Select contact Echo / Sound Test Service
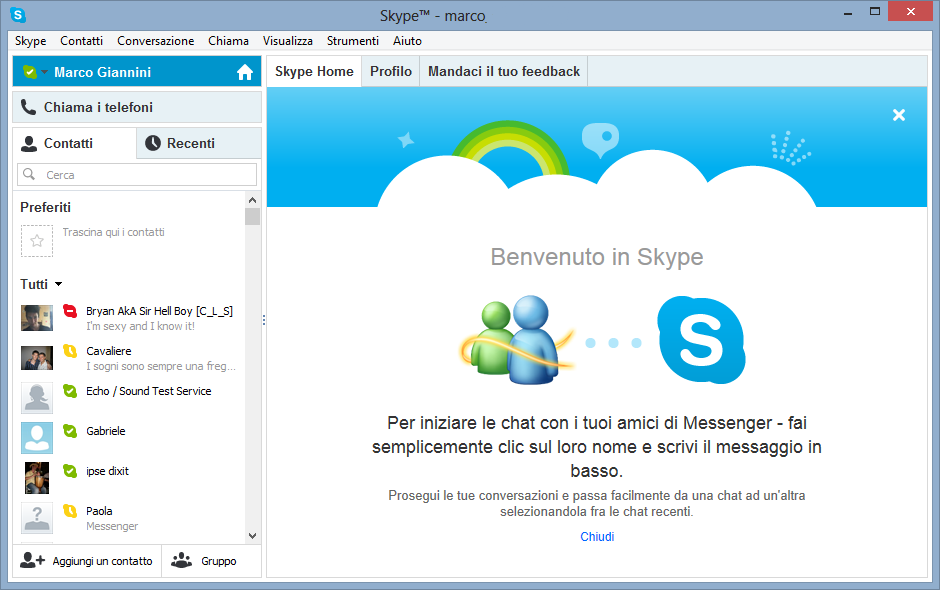Screen dimensions: 940x590 click(x=149, y=391)
